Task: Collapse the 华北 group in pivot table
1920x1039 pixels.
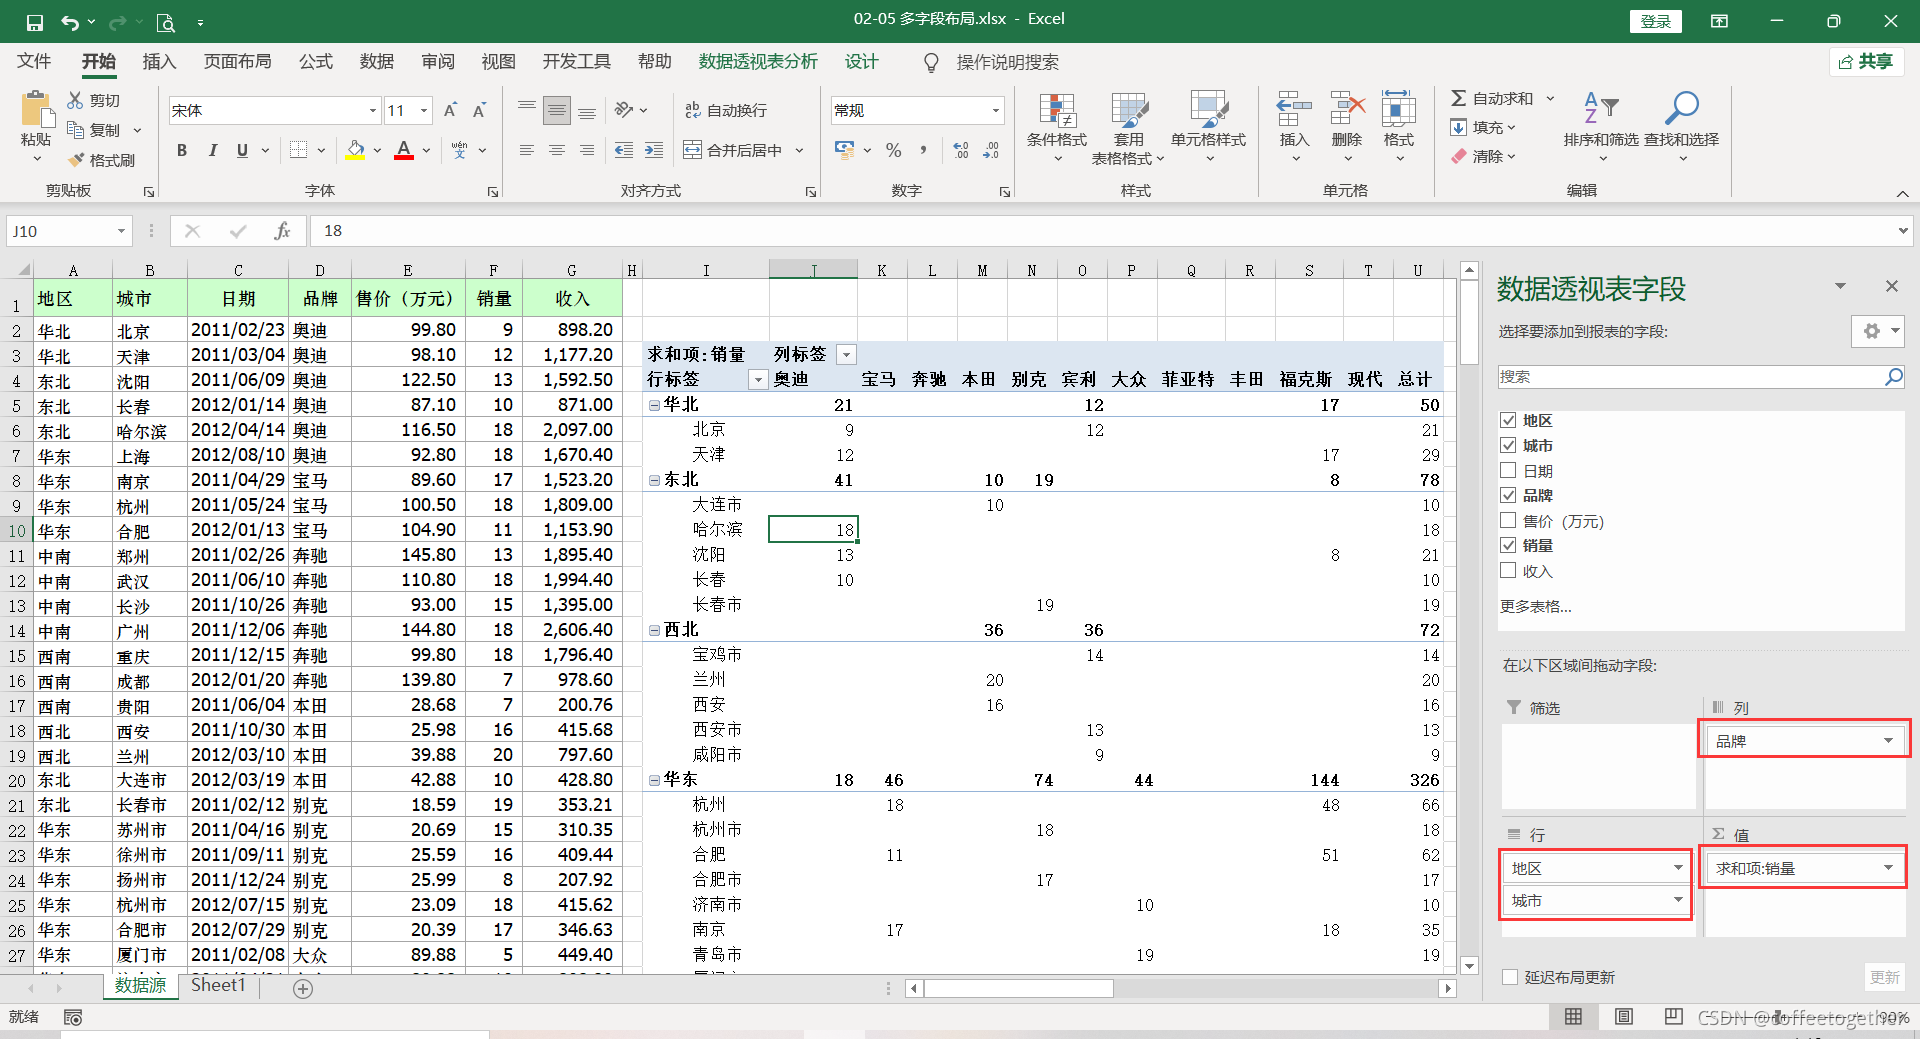Action: point(654,405)
